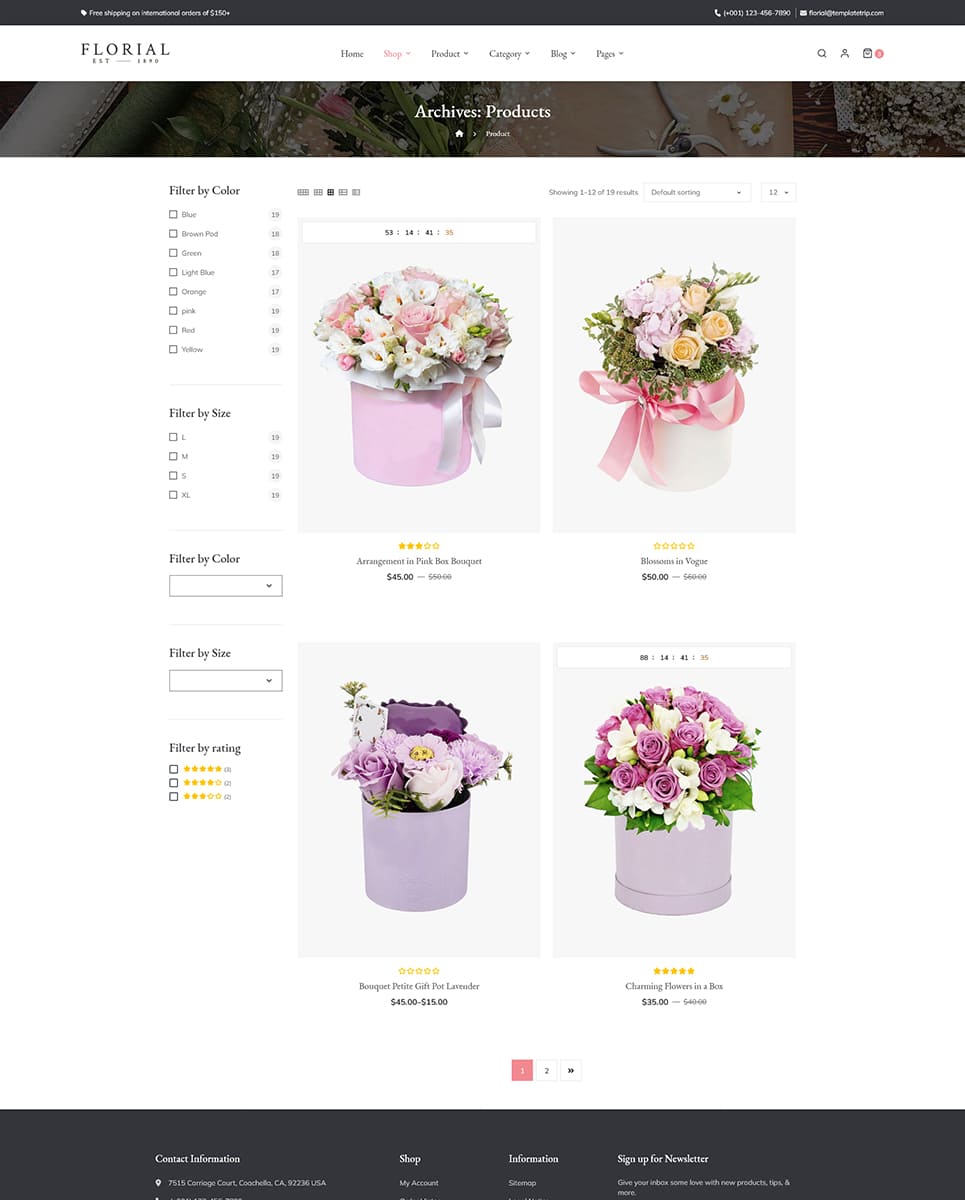Filter by five-star rating checkbox
Screen dimensions: 965x1200
coord(174,769)
